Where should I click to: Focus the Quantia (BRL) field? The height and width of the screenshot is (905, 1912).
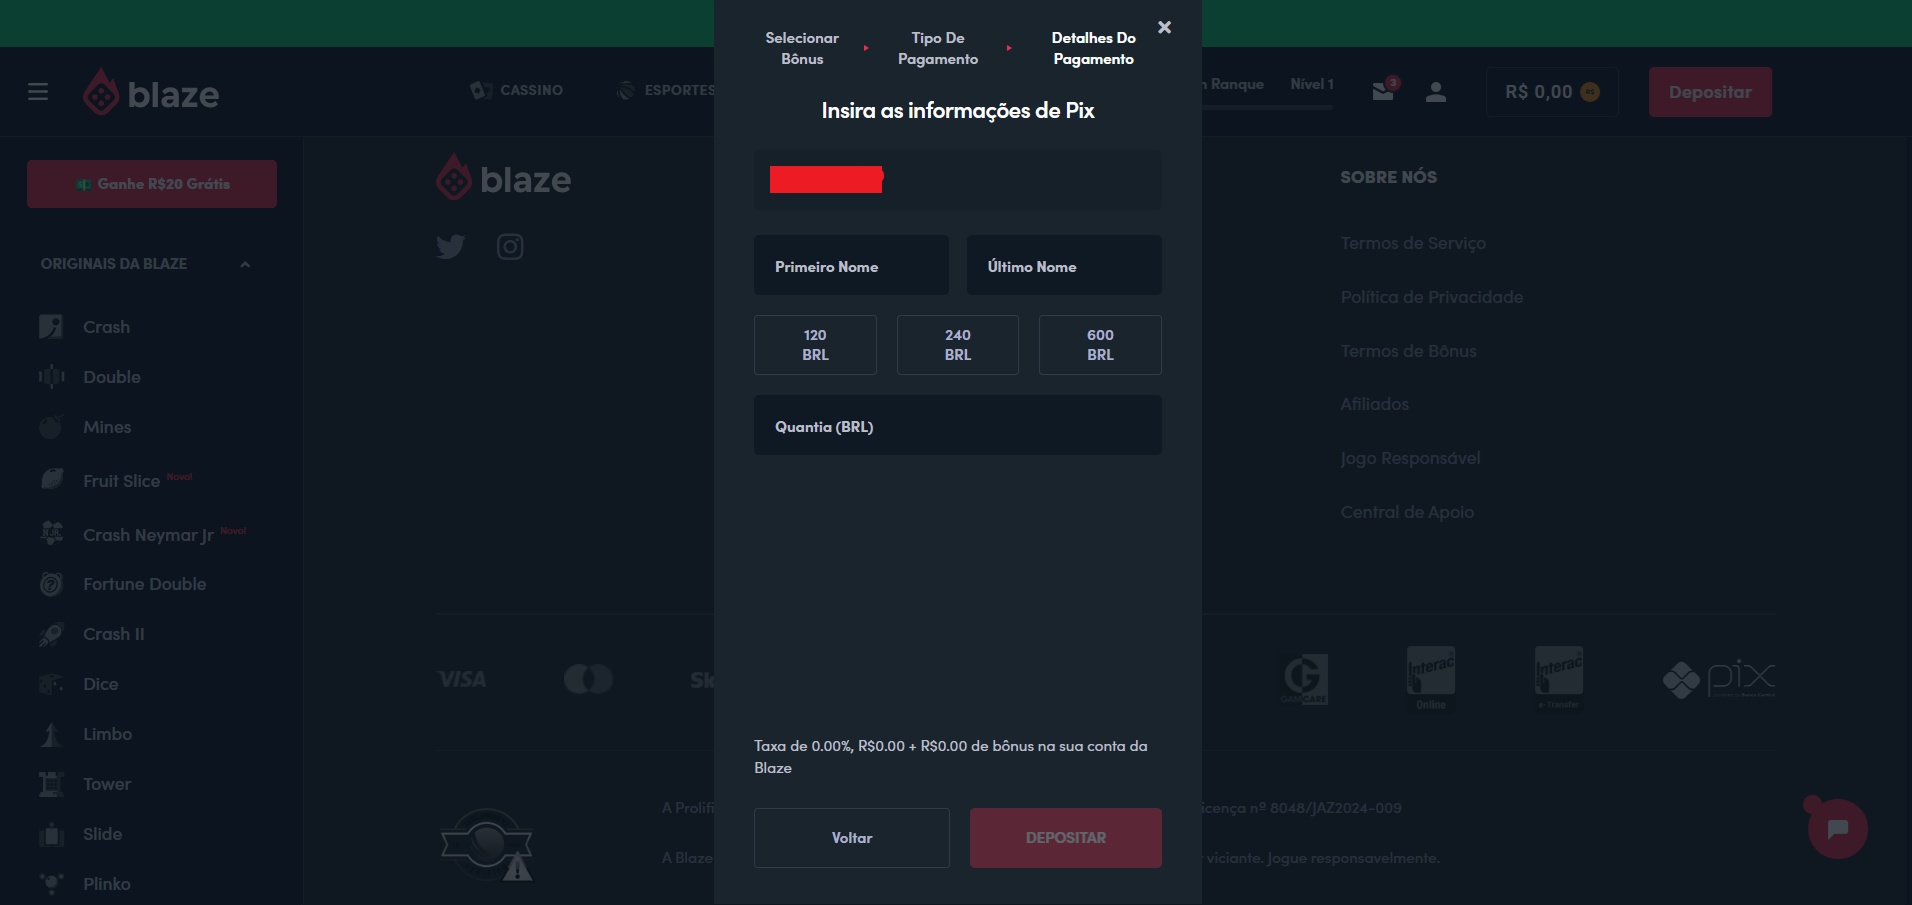pyautogui.click(x=958, y=425)
